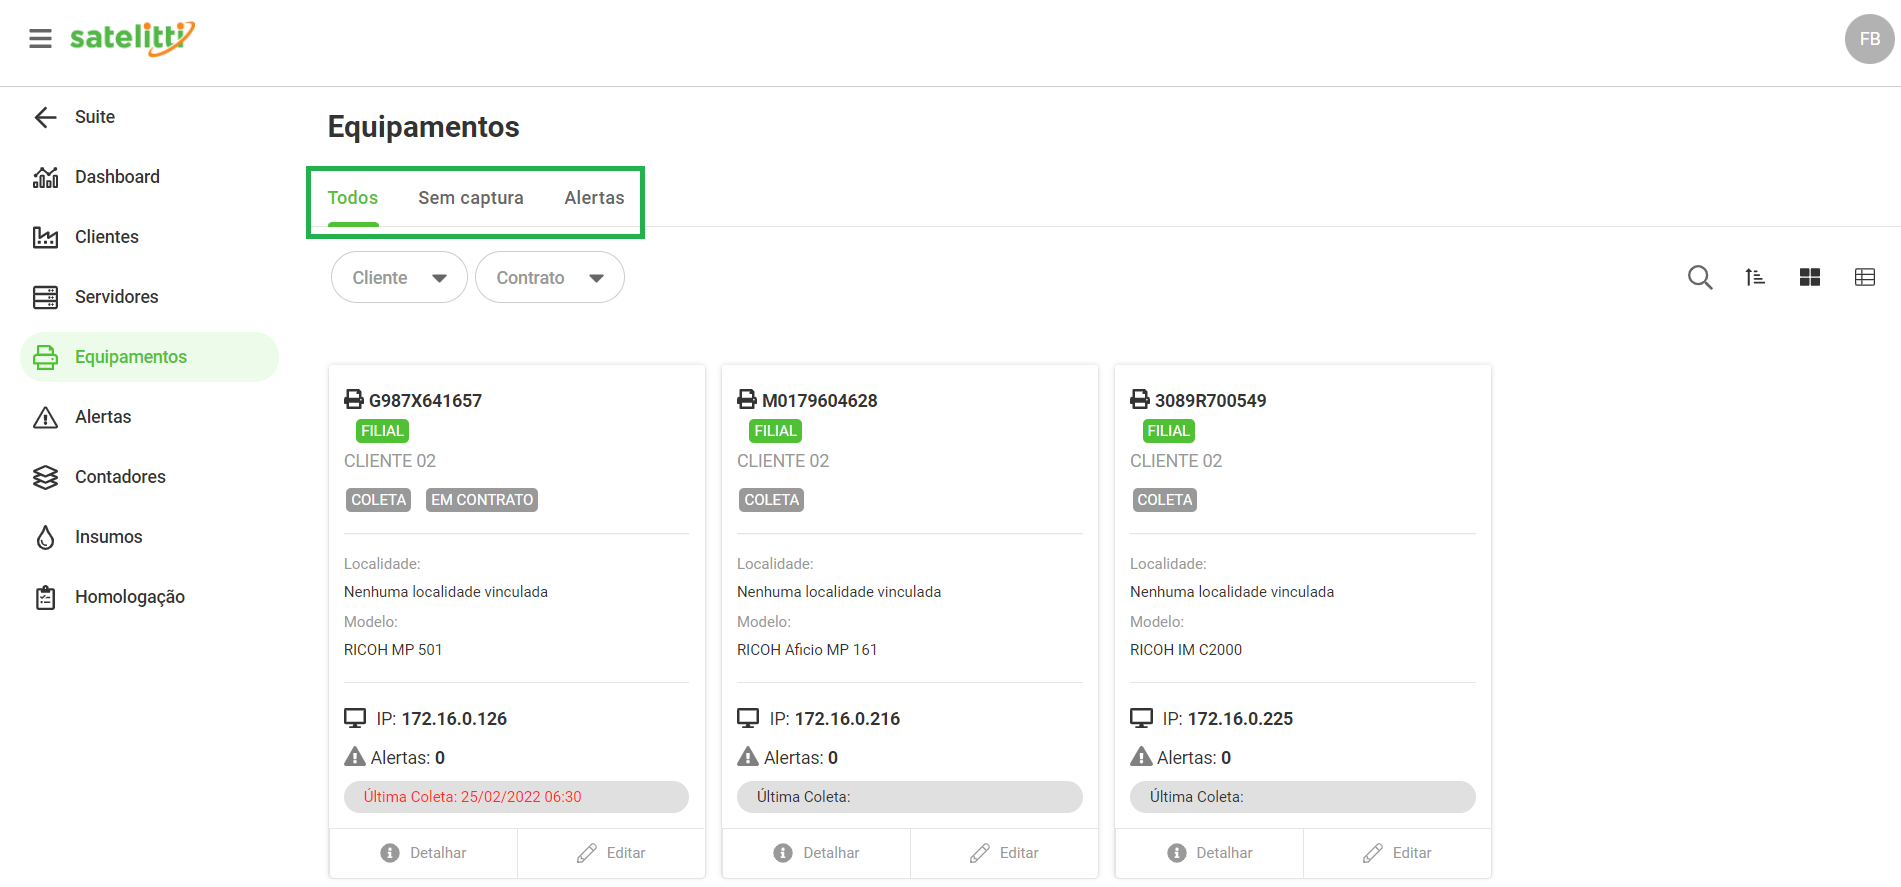Expand the Contrato filter dropdown

coord(550,277)
